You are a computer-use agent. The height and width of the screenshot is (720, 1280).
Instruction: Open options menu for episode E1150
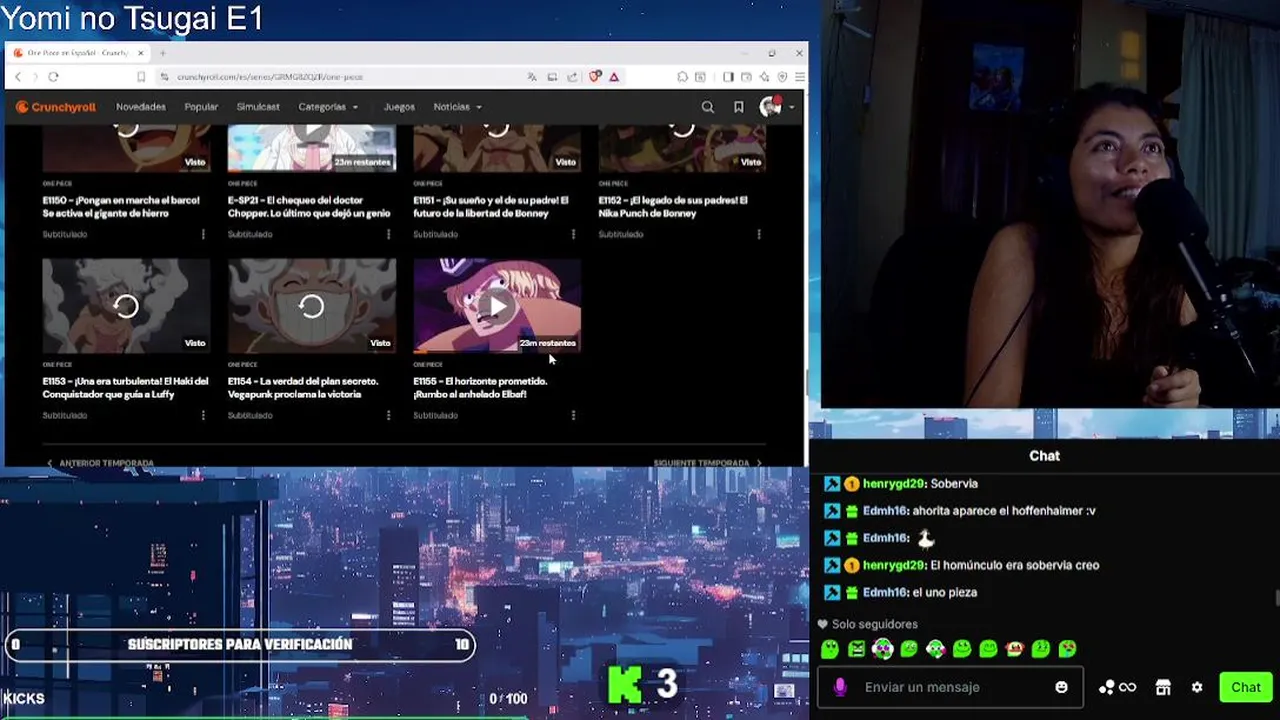(203, 234)
